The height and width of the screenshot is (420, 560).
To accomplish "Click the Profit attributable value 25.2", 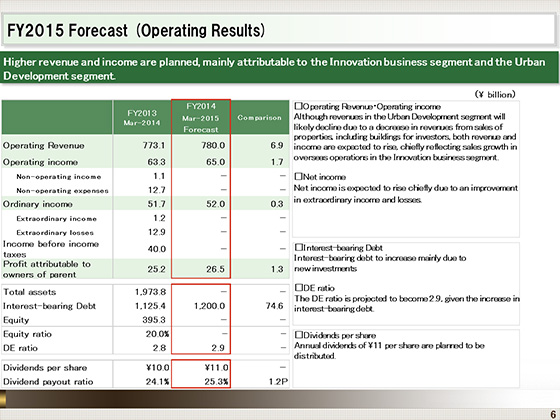I will (x=156, y=269).
